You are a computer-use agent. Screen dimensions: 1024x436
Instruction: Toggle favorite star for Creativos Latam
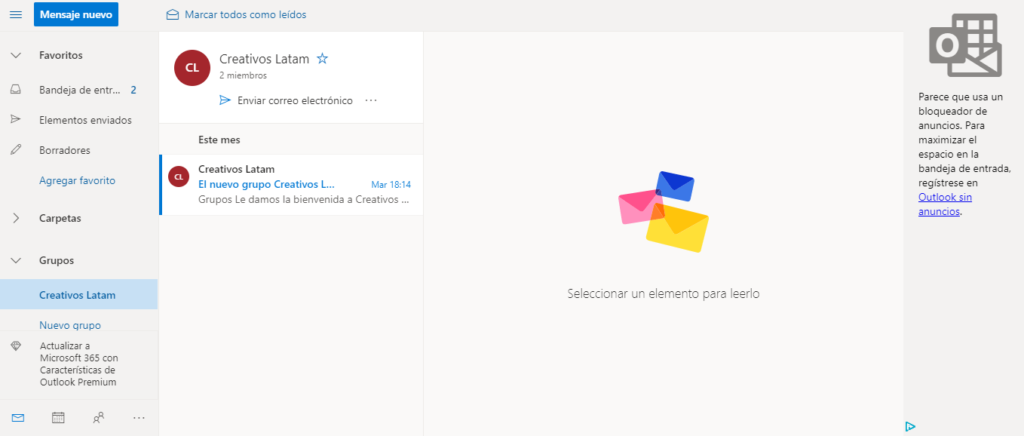(x=322, y=59)
